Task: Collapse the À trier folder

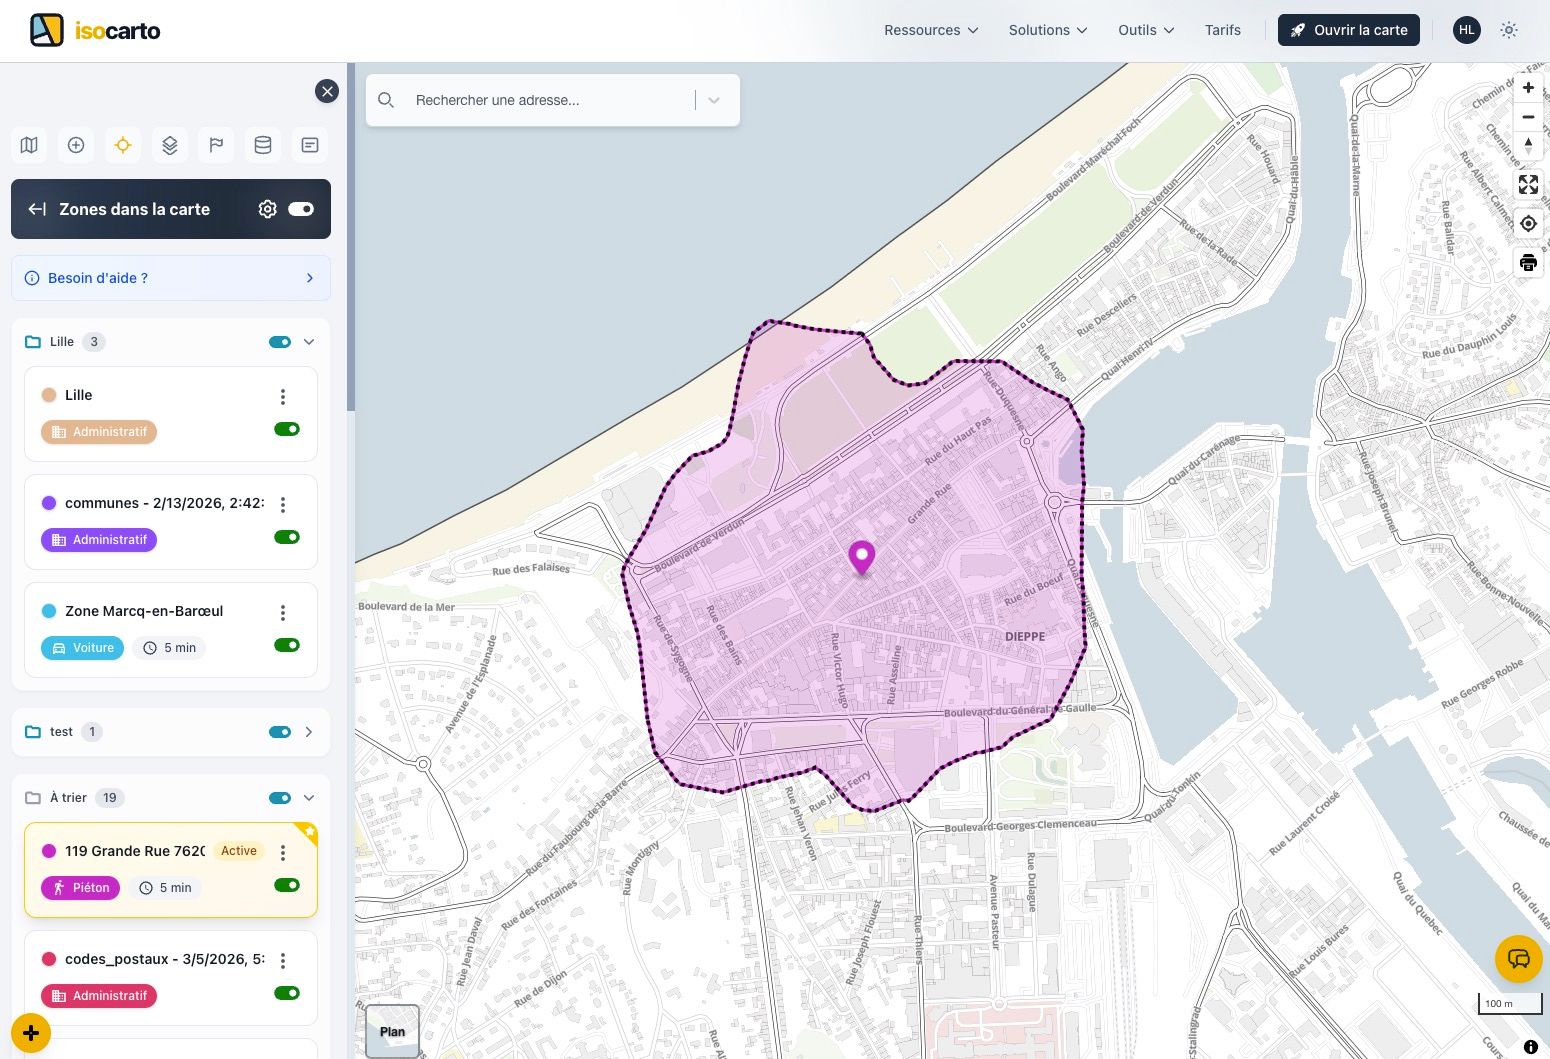Action: (x=309, y=798)
